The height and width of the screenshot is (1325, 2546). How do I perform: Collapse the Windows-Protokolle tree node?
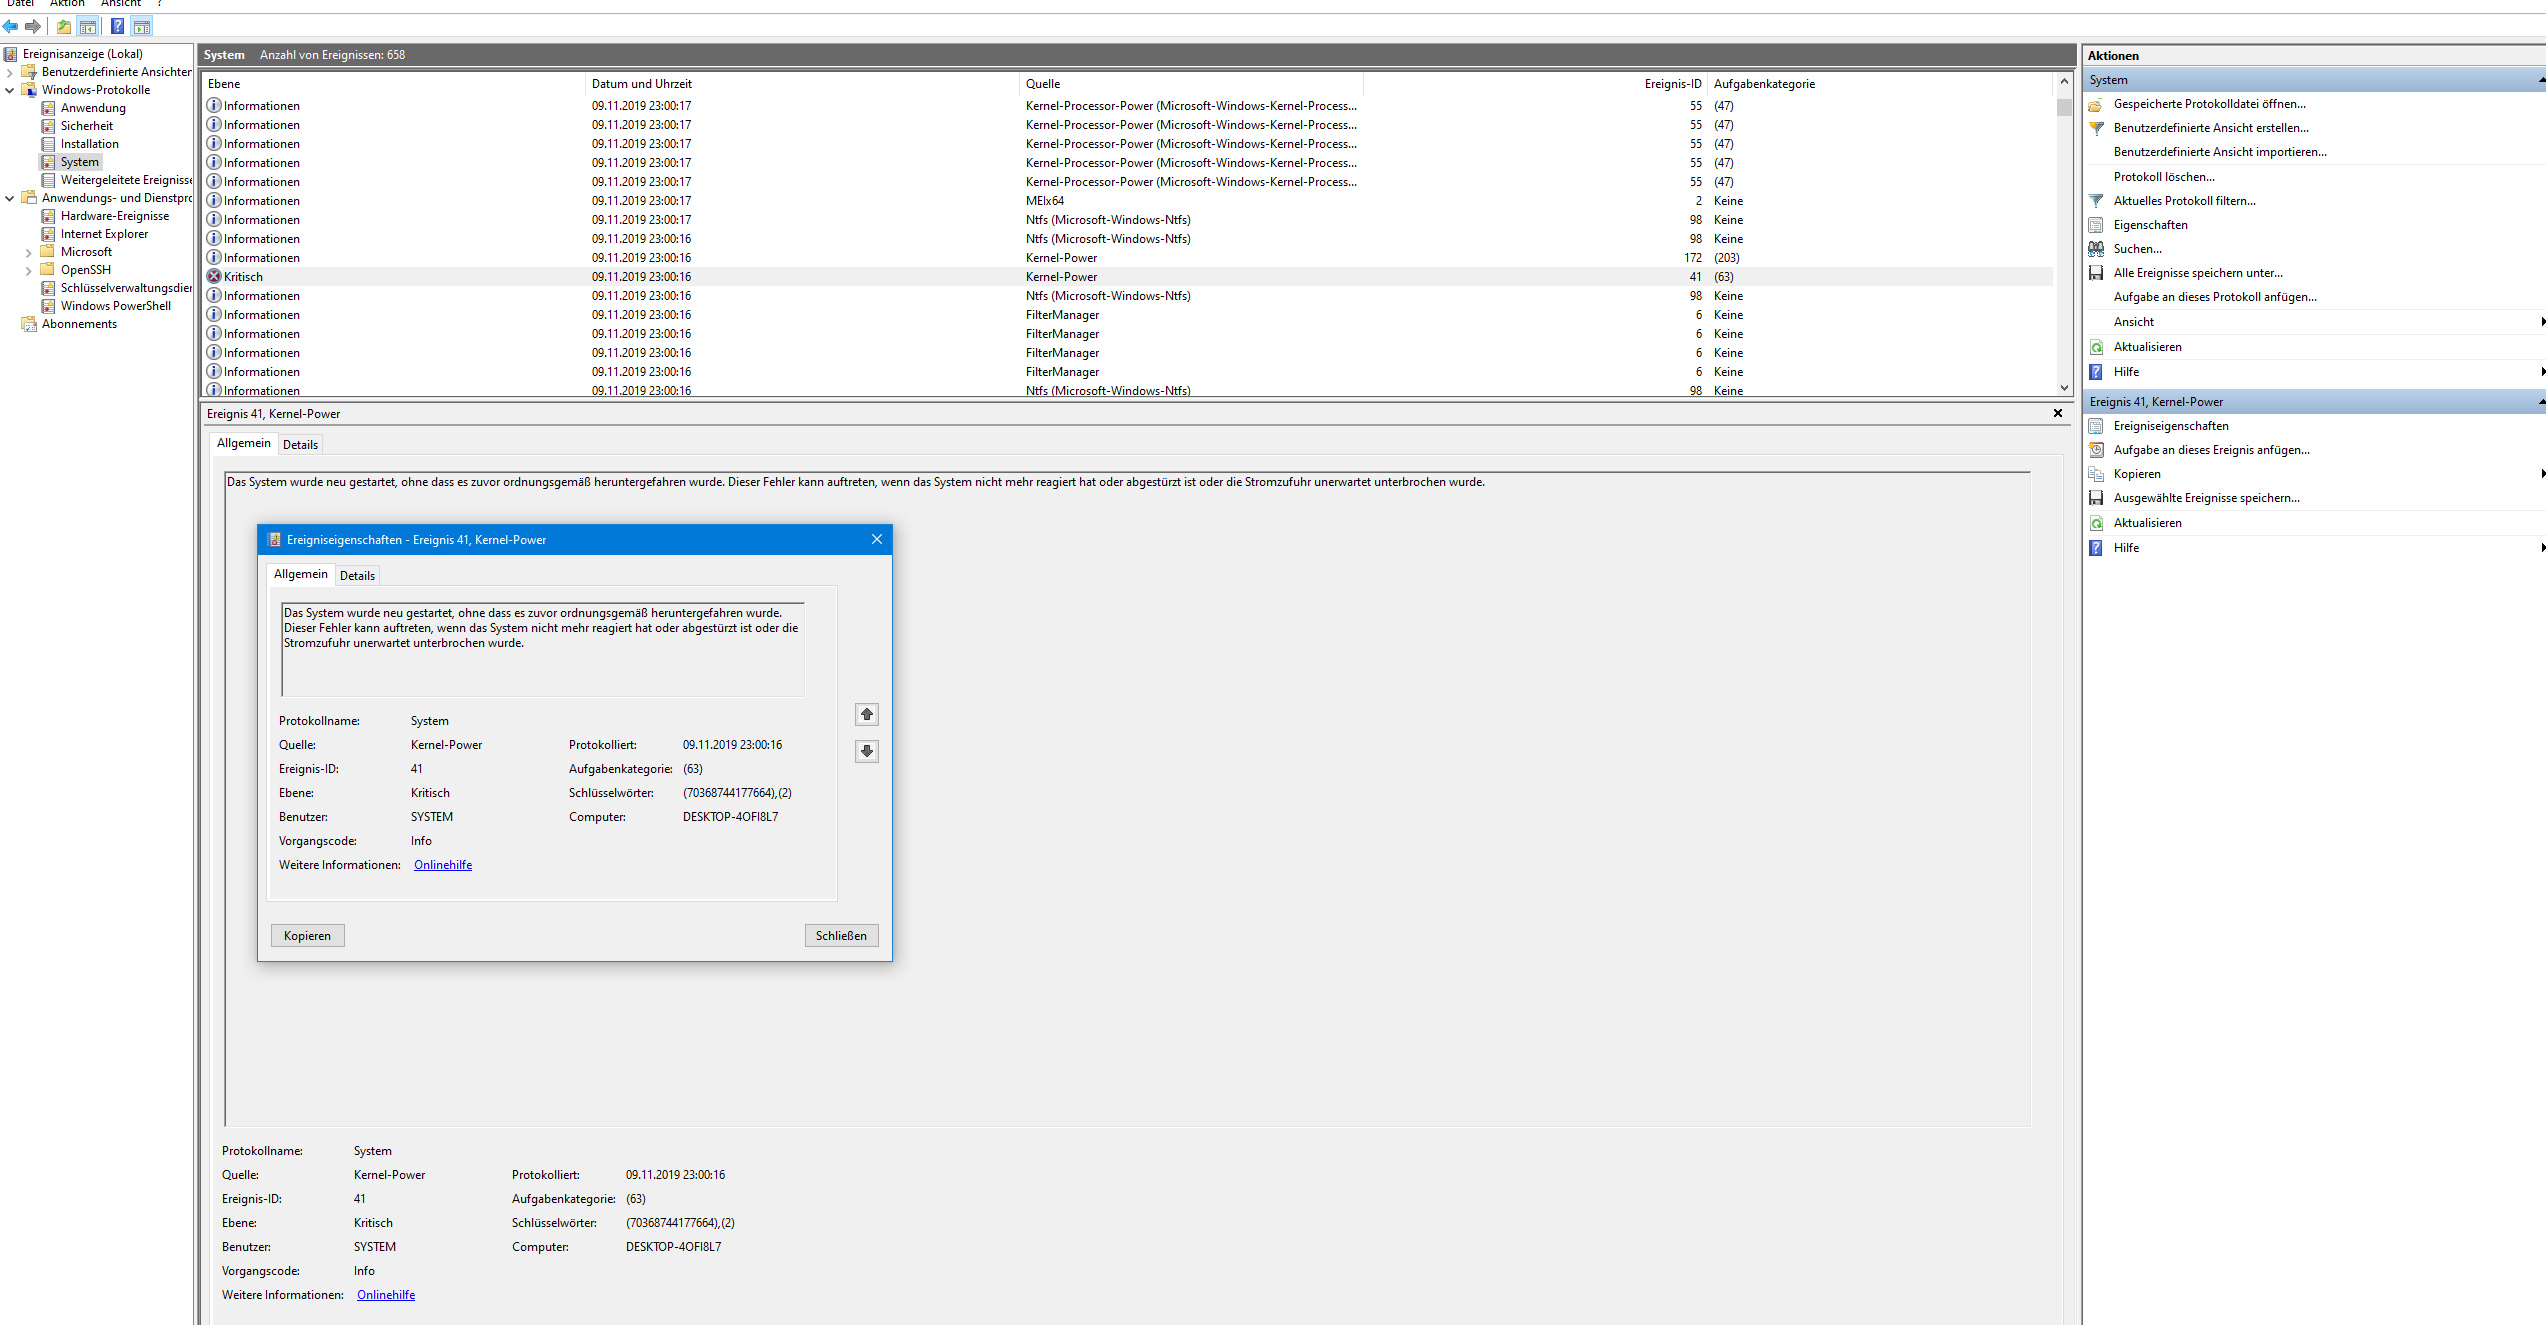pos(10,90)
